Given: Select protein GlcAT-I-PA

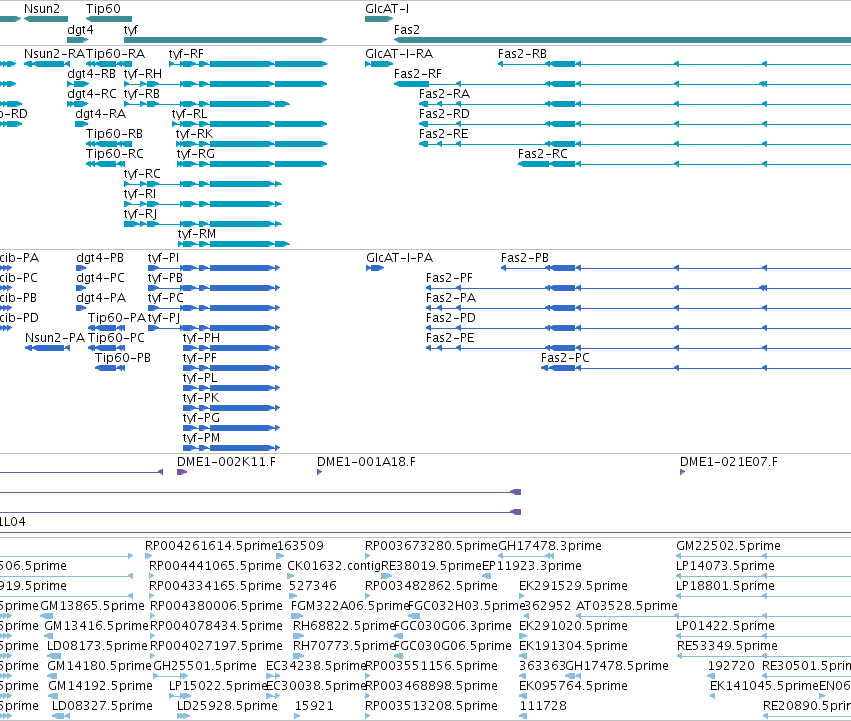Looking at the screenshot, I should tap(399, 258).
